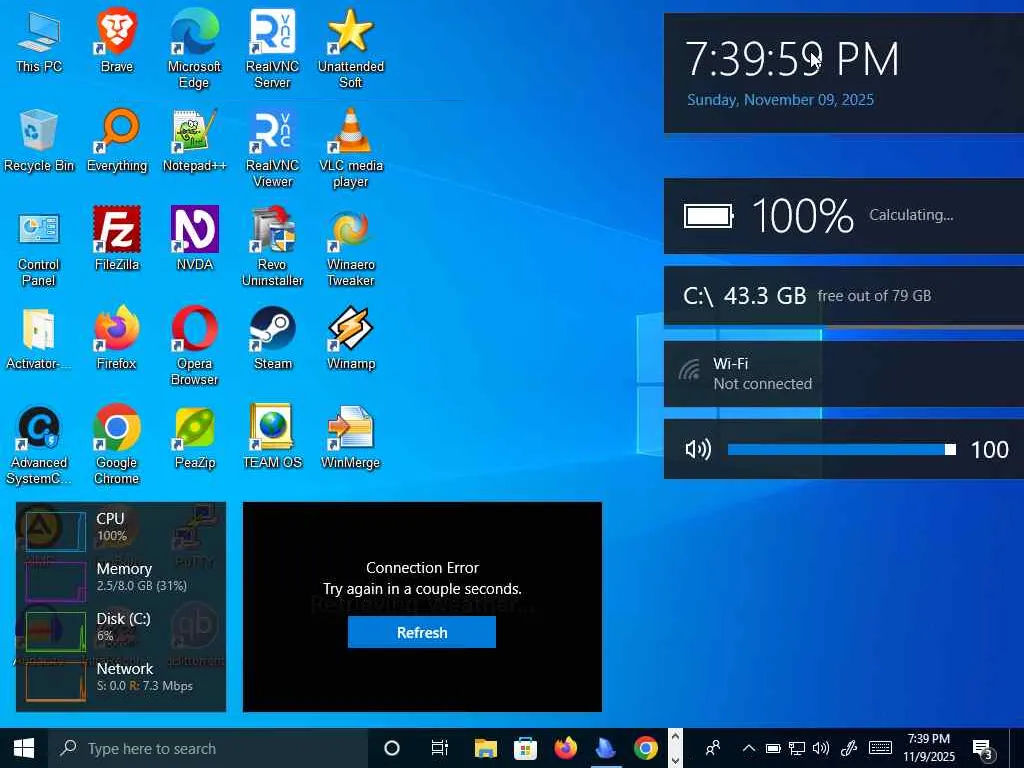Open the taskbar clock and date

[929, 748]
